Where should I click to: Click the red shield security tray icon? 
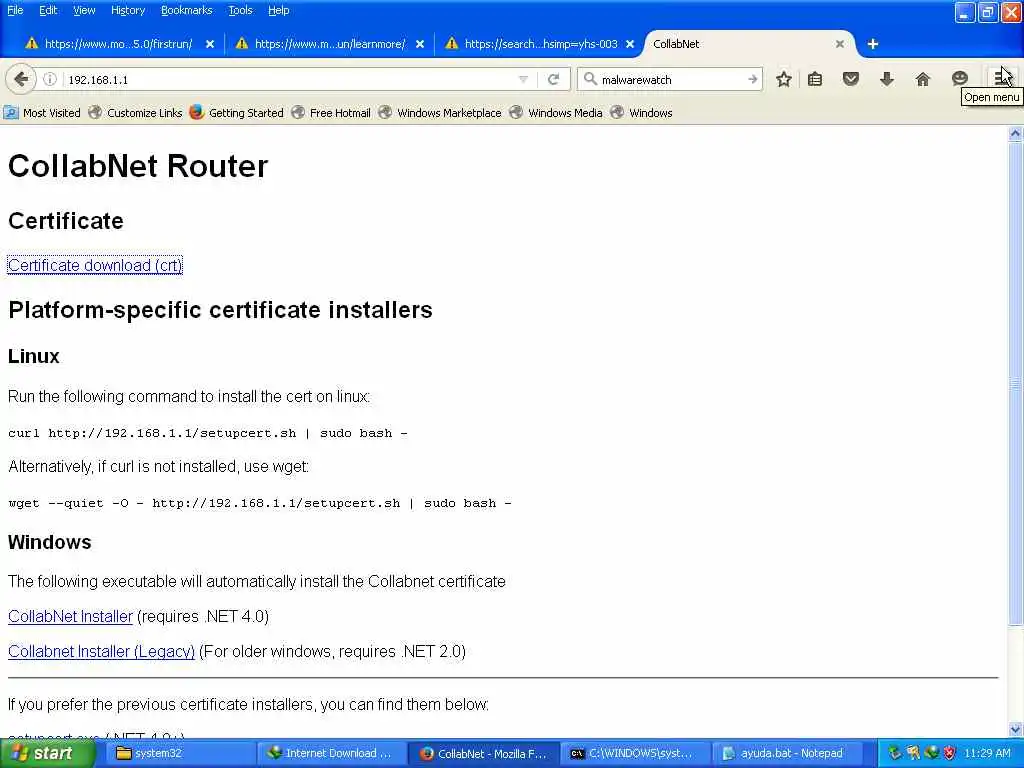click(950, 753)
